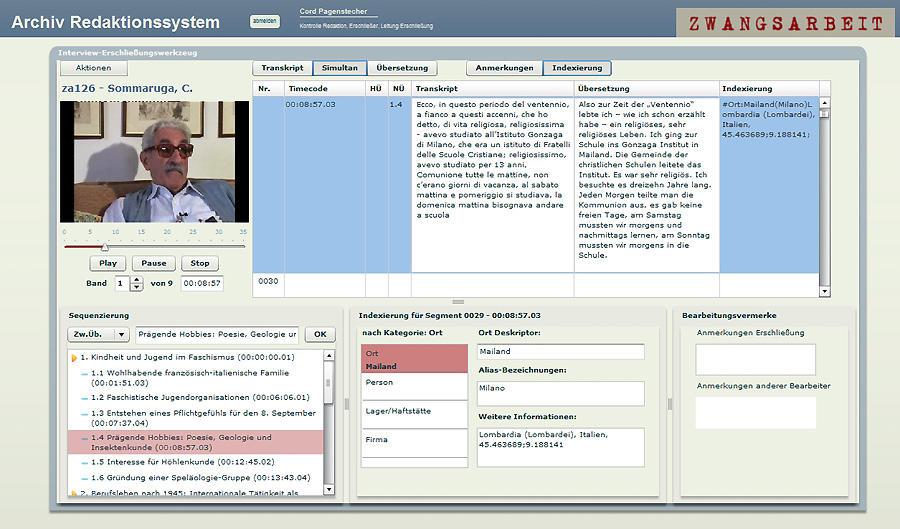This screenshot has width=900, height=529.
Task: Click the Indexierung column header
Action: pos(769,88)
